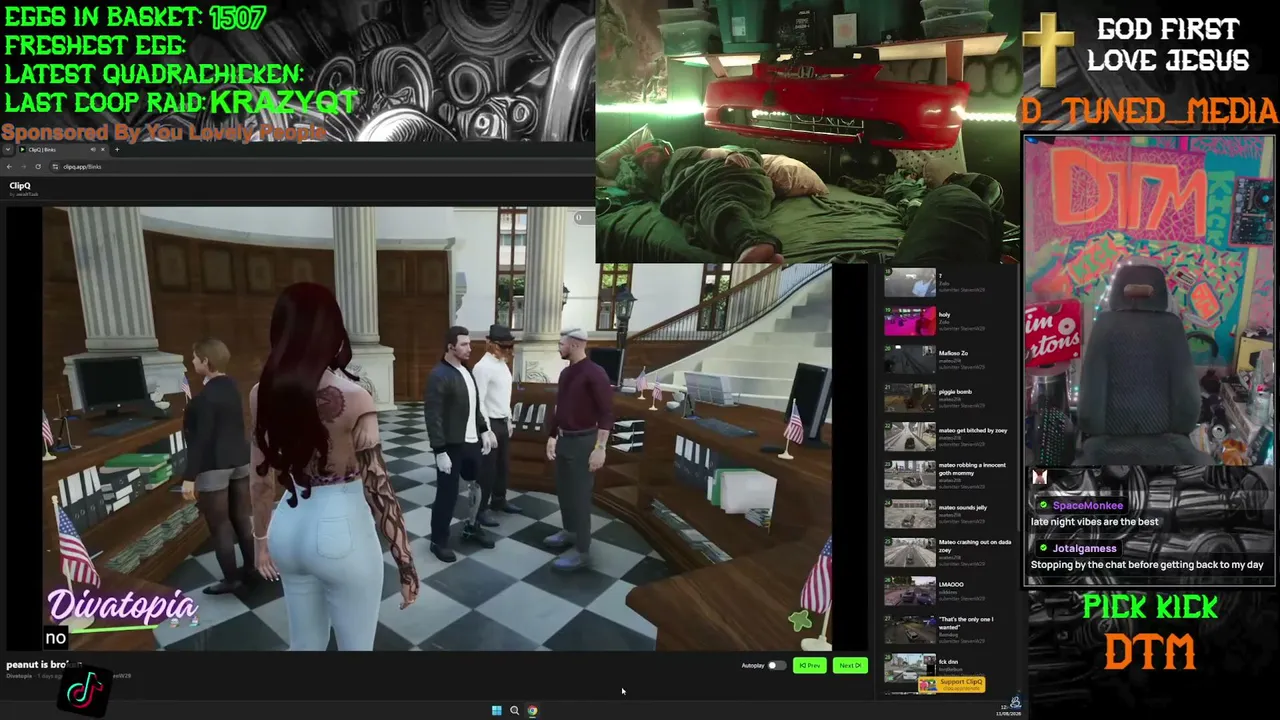Screen dimensions: 1280x720
Task: Click the clip title 'peanut is bro'
Action: (38, 665)
